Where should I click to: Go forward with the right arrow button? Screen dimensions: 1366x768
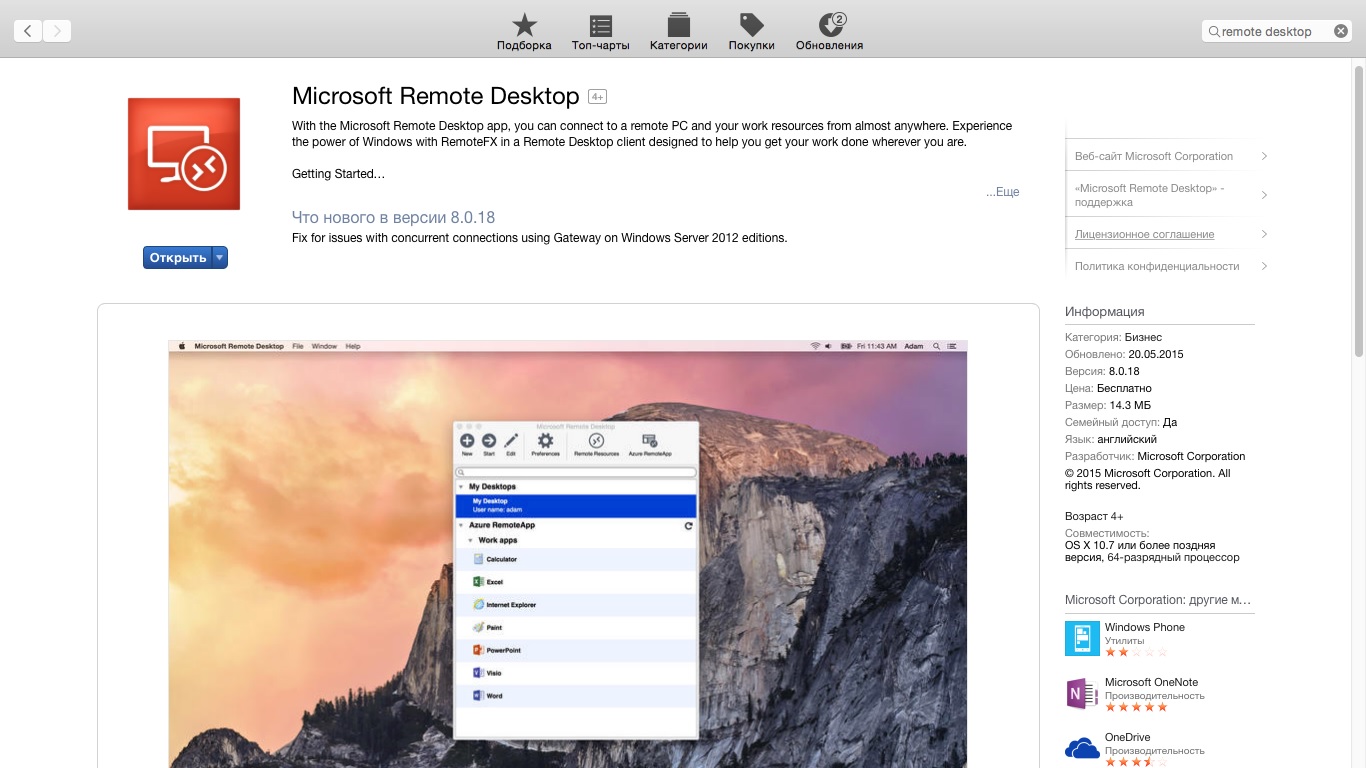coord(57,31)
